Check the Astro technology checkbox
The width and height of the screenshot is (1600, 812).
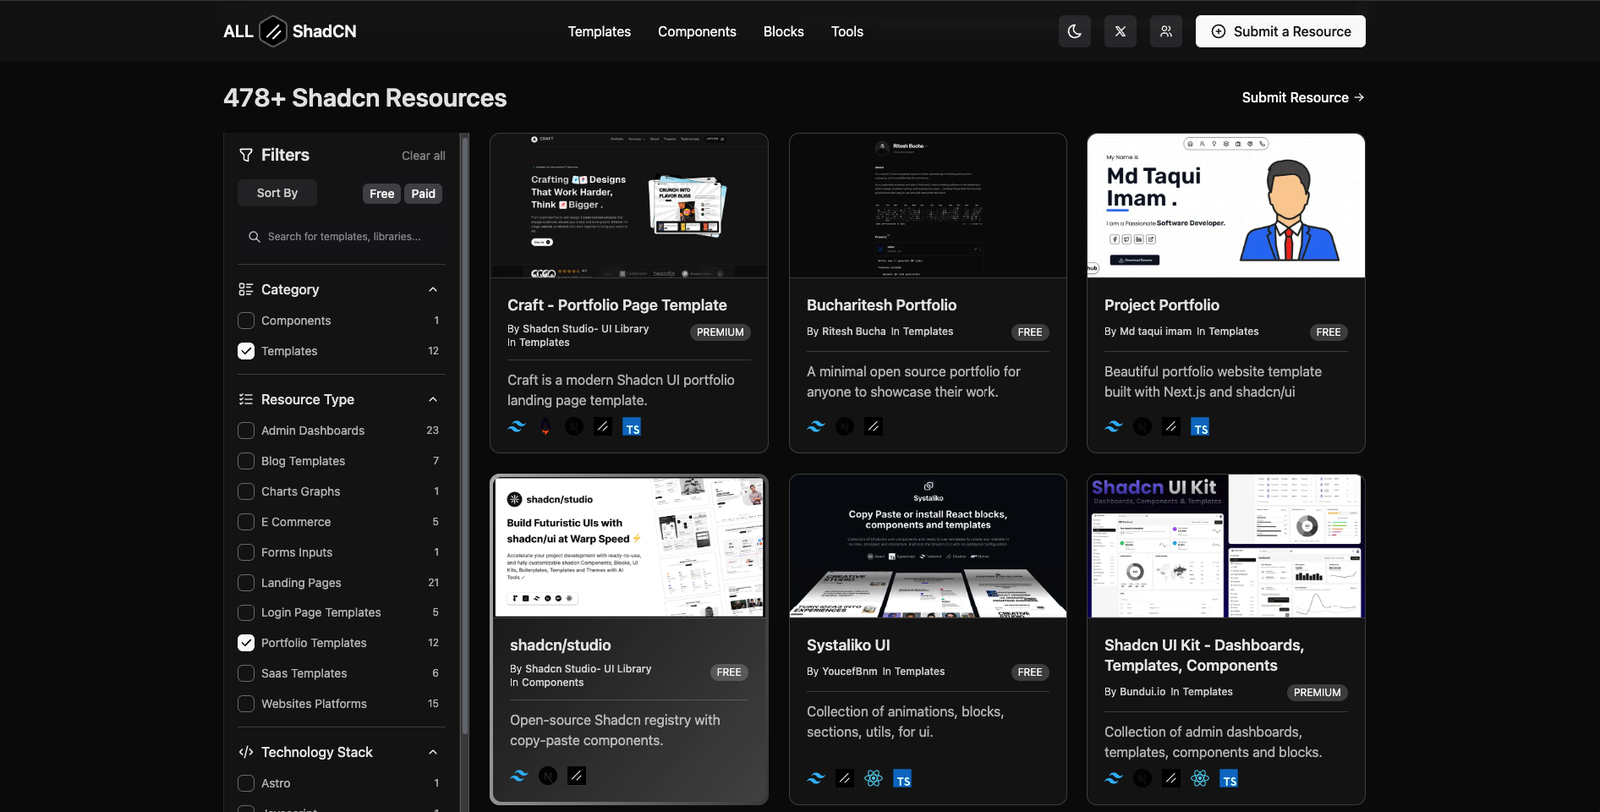(246, 783)
